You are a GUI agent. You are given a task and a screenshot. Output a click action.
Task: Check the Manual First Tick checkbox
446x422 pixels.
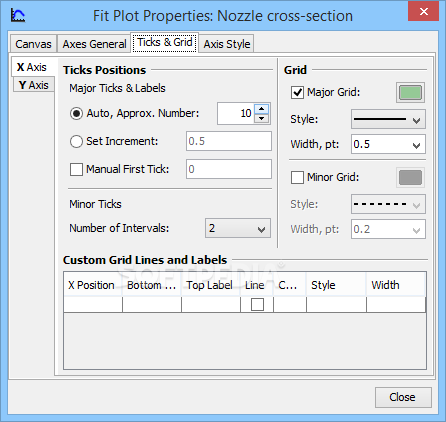pyautogui.click(x=76, y=169)
